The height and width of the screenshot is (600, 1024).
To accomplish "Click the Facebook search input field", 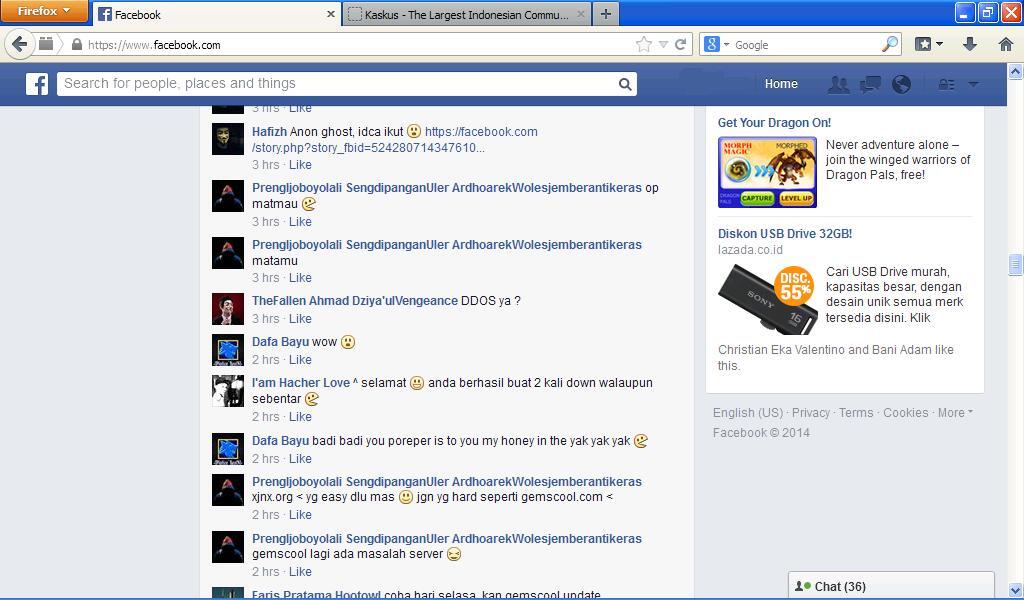I will click(x=337, y=84).
